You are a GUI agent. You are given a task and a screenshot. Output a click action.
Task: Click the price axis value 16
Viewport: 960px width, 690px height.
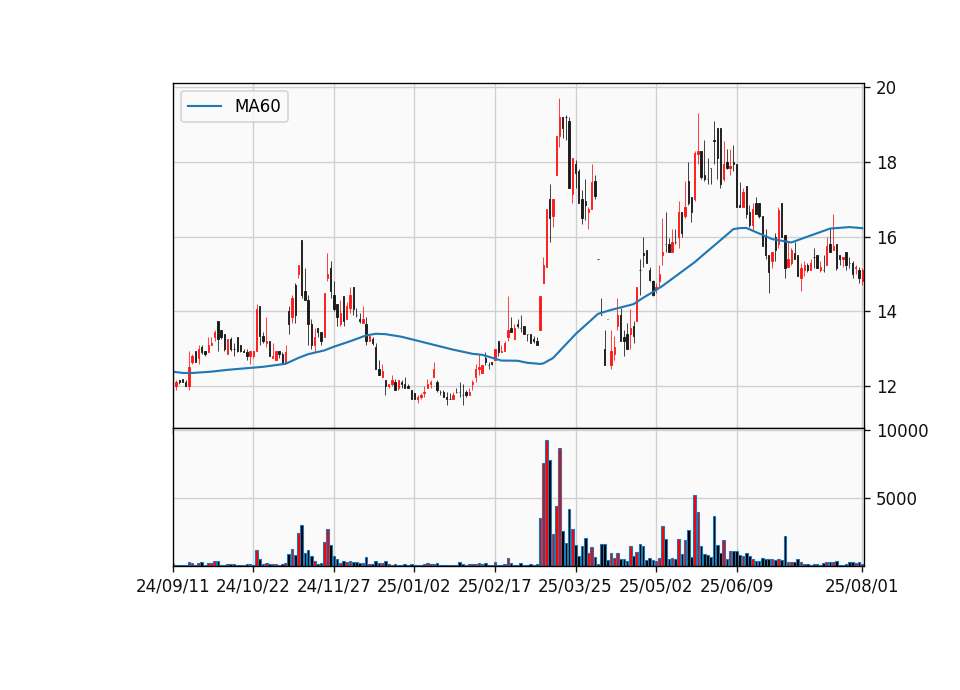click(x=886, y=238)
